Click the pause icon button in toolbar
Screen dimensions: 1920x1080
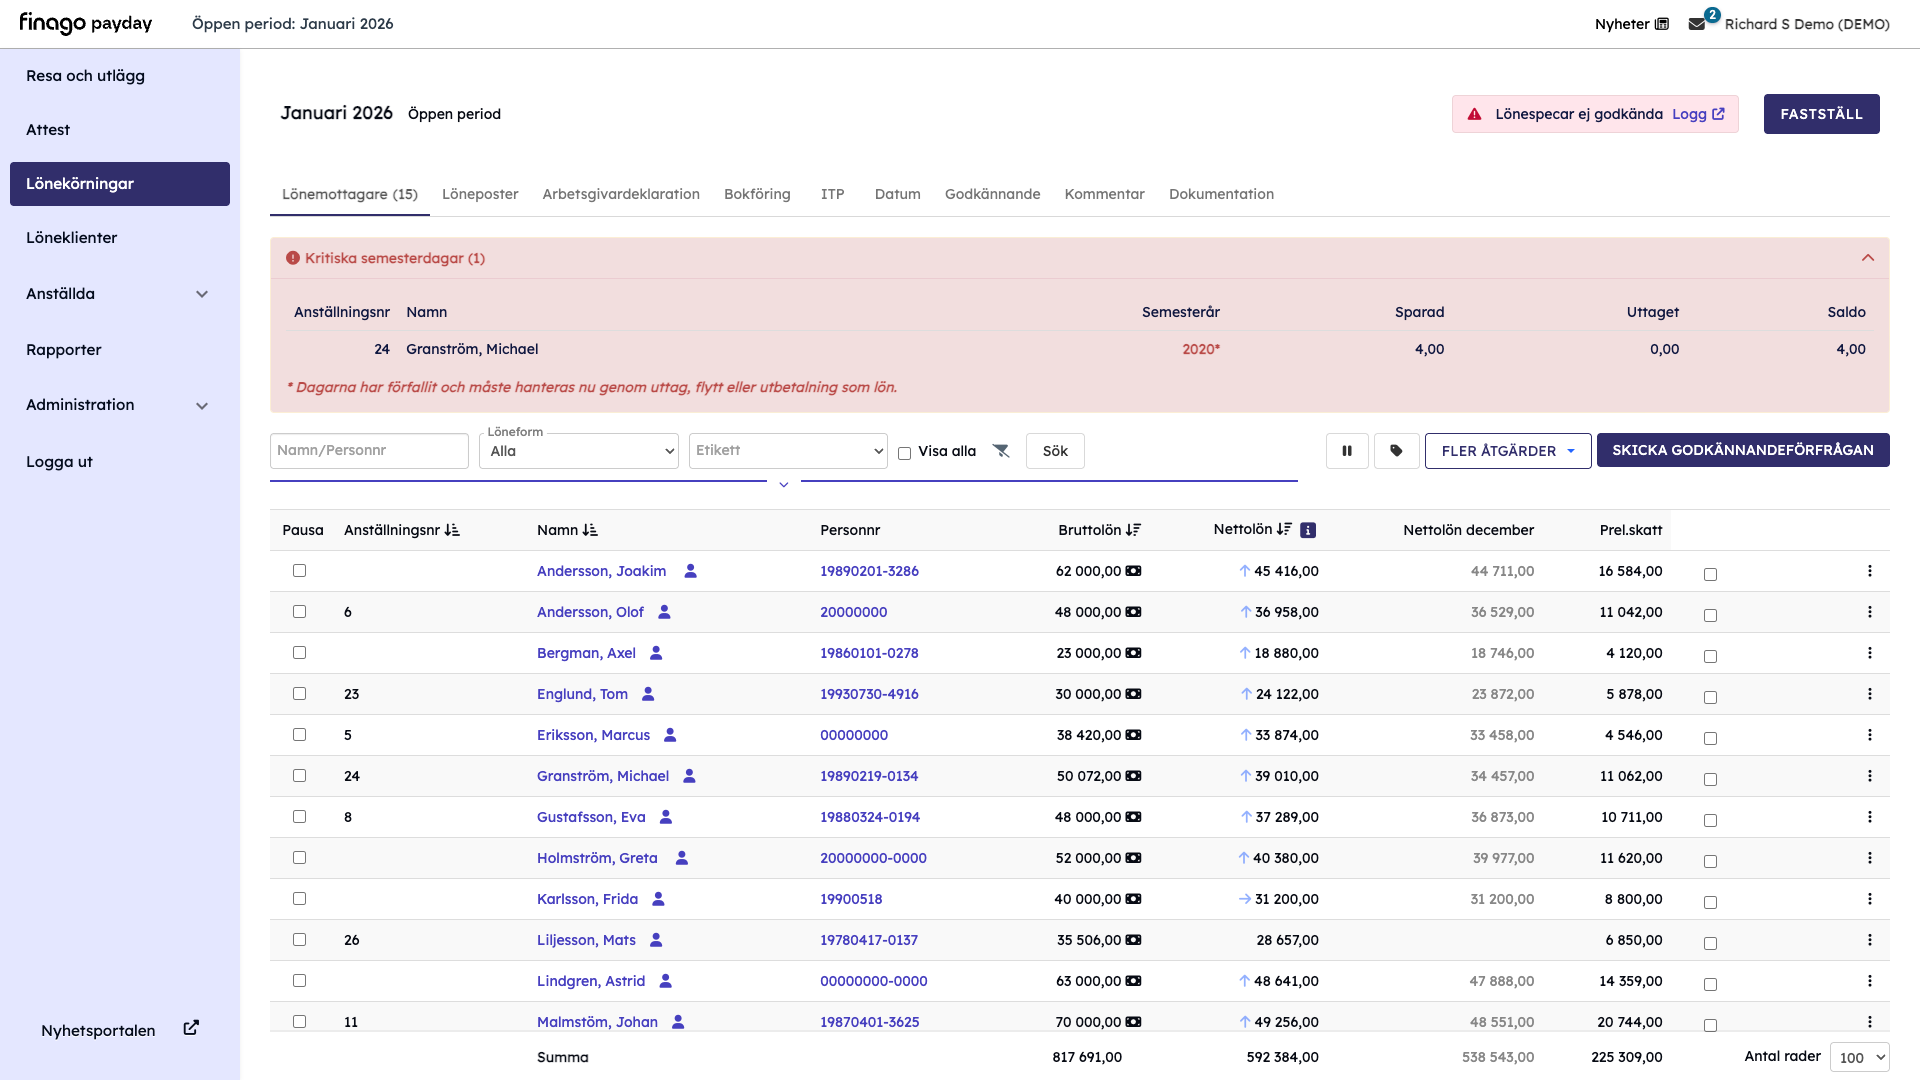(x=1347, y=451)
